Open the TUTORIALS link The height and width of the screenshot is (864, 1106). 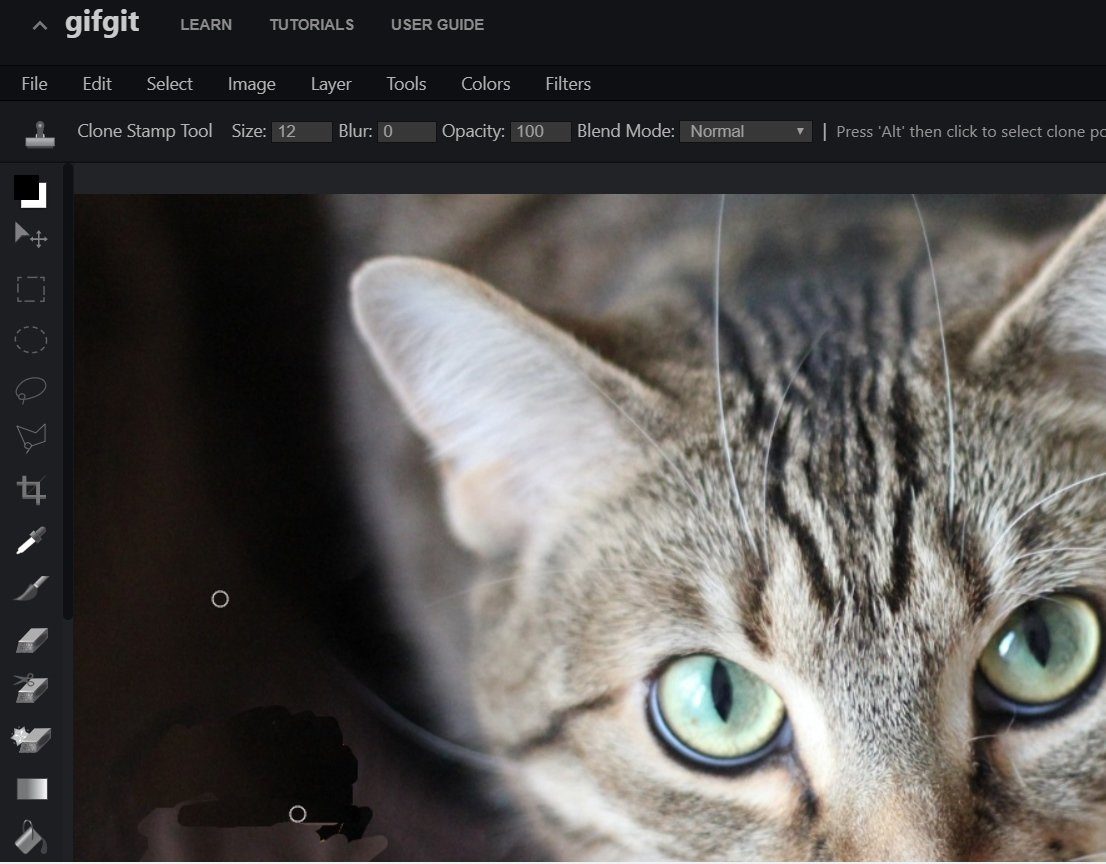coord(312,25)
